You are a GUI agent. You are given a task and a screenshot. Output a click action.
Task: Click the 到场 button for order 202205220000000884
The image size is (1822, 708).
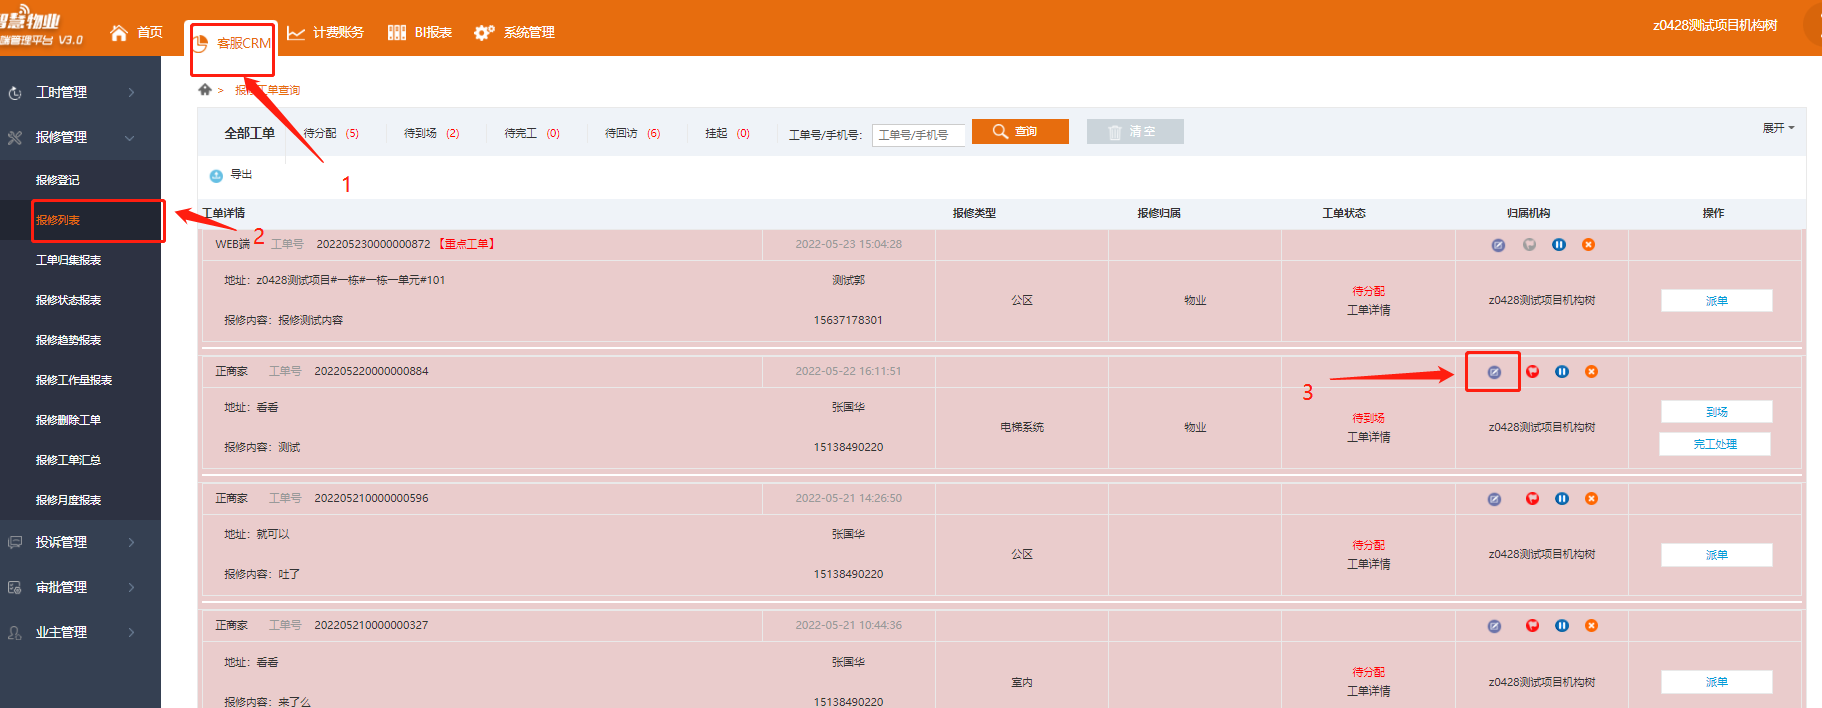tap(1717, 412)
